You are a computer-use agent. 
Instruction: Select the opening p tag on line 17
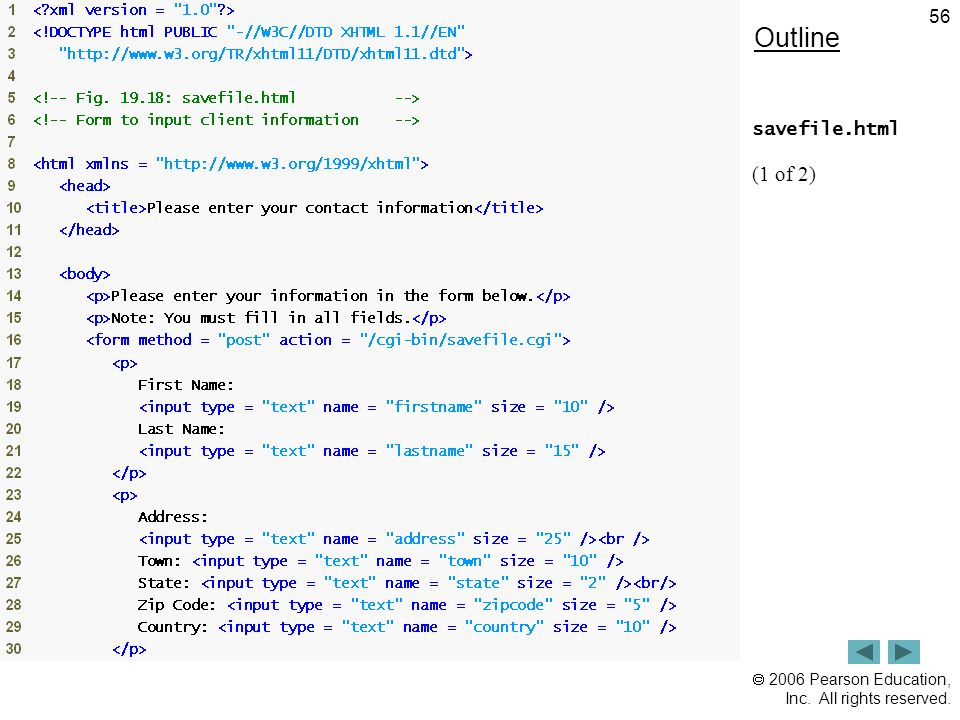point(125,364)
